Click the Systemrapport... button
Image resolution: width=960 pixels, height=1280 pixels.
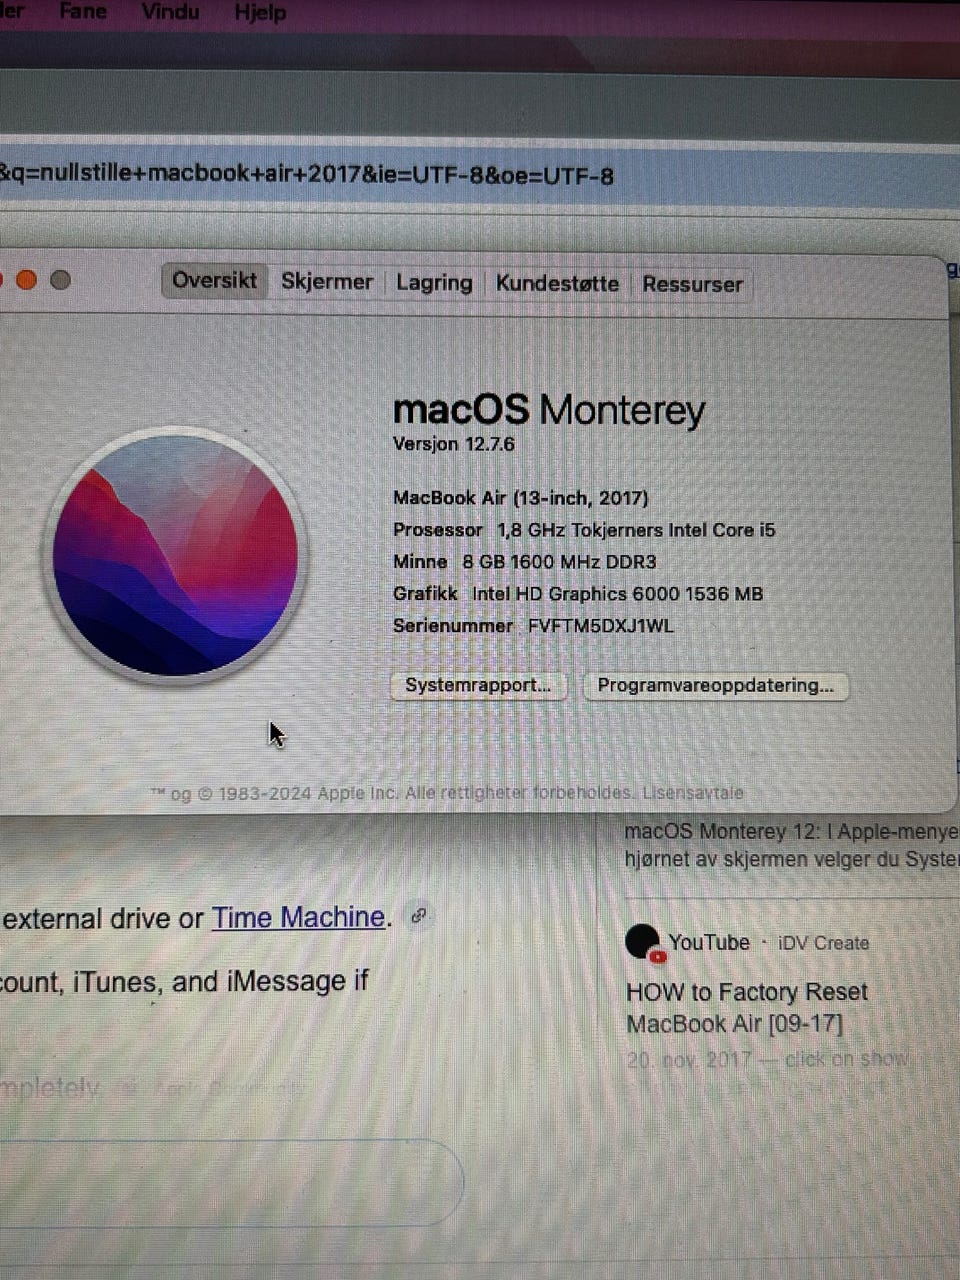(478, 686)
